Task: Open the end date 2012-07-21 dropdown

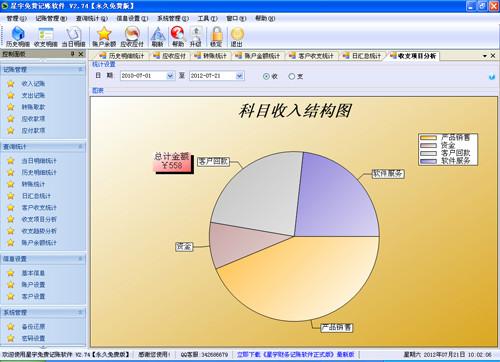Action: pos(239,76)
